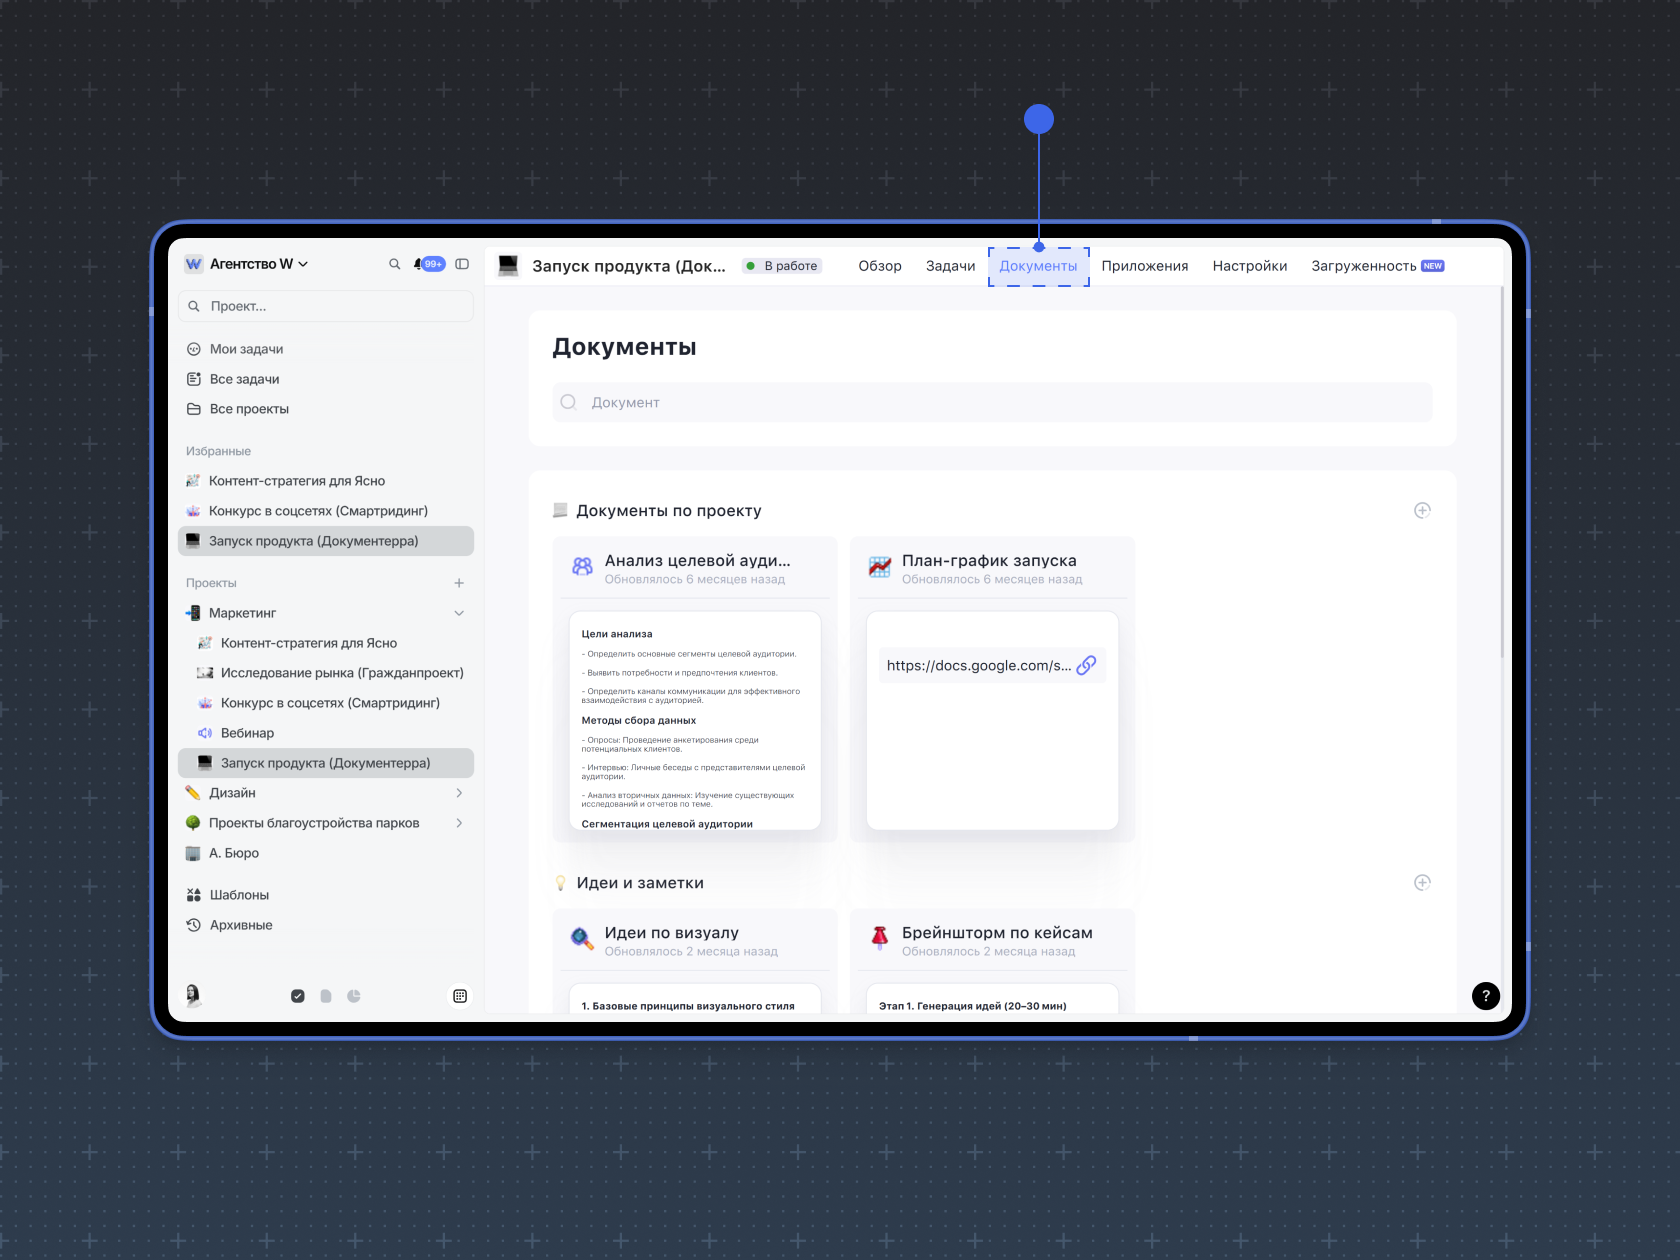This screenshot has height=1260, width=1680.
Task: Click the pie chart icon in sidebar footer
Action: pos(354,996)
